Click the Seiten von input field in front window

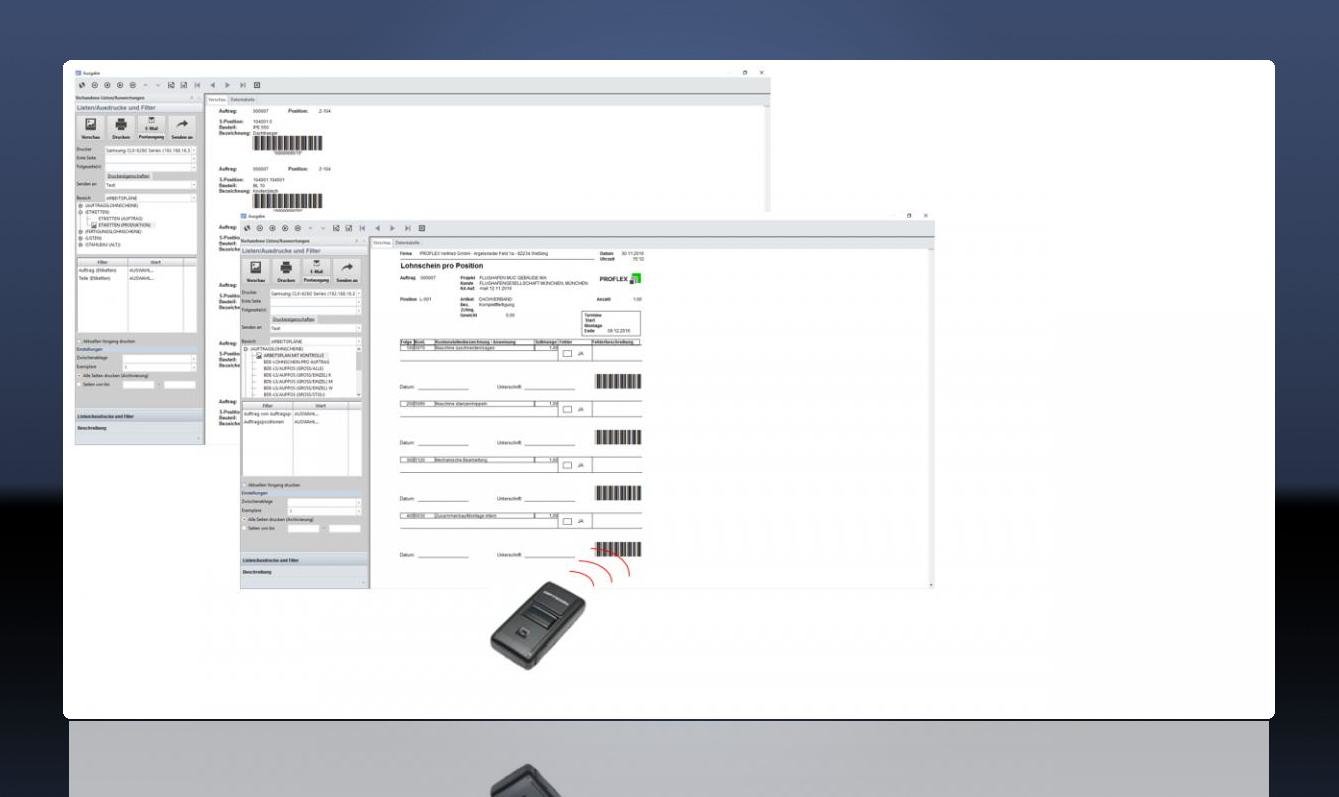(x=304, y=528)
